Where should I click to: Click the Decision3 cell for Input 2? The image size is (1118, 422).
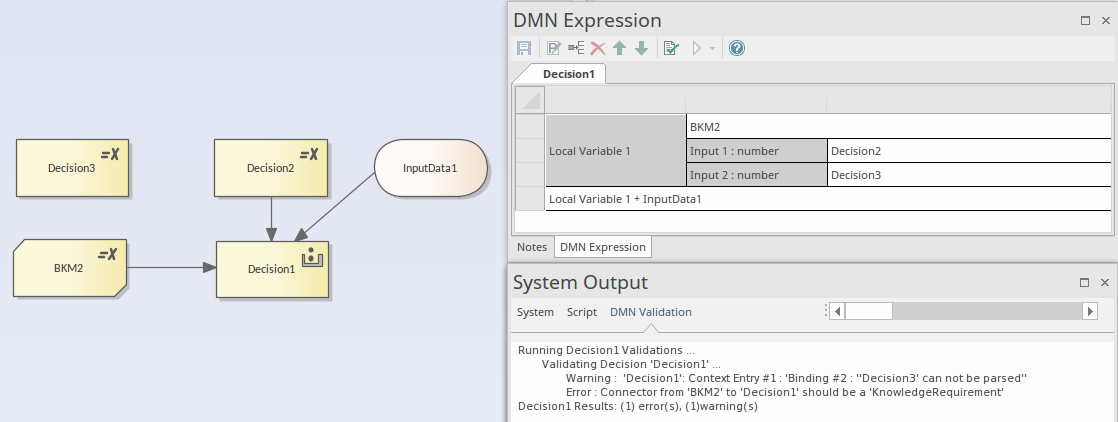pyautogui.click(x=968, y=175)
